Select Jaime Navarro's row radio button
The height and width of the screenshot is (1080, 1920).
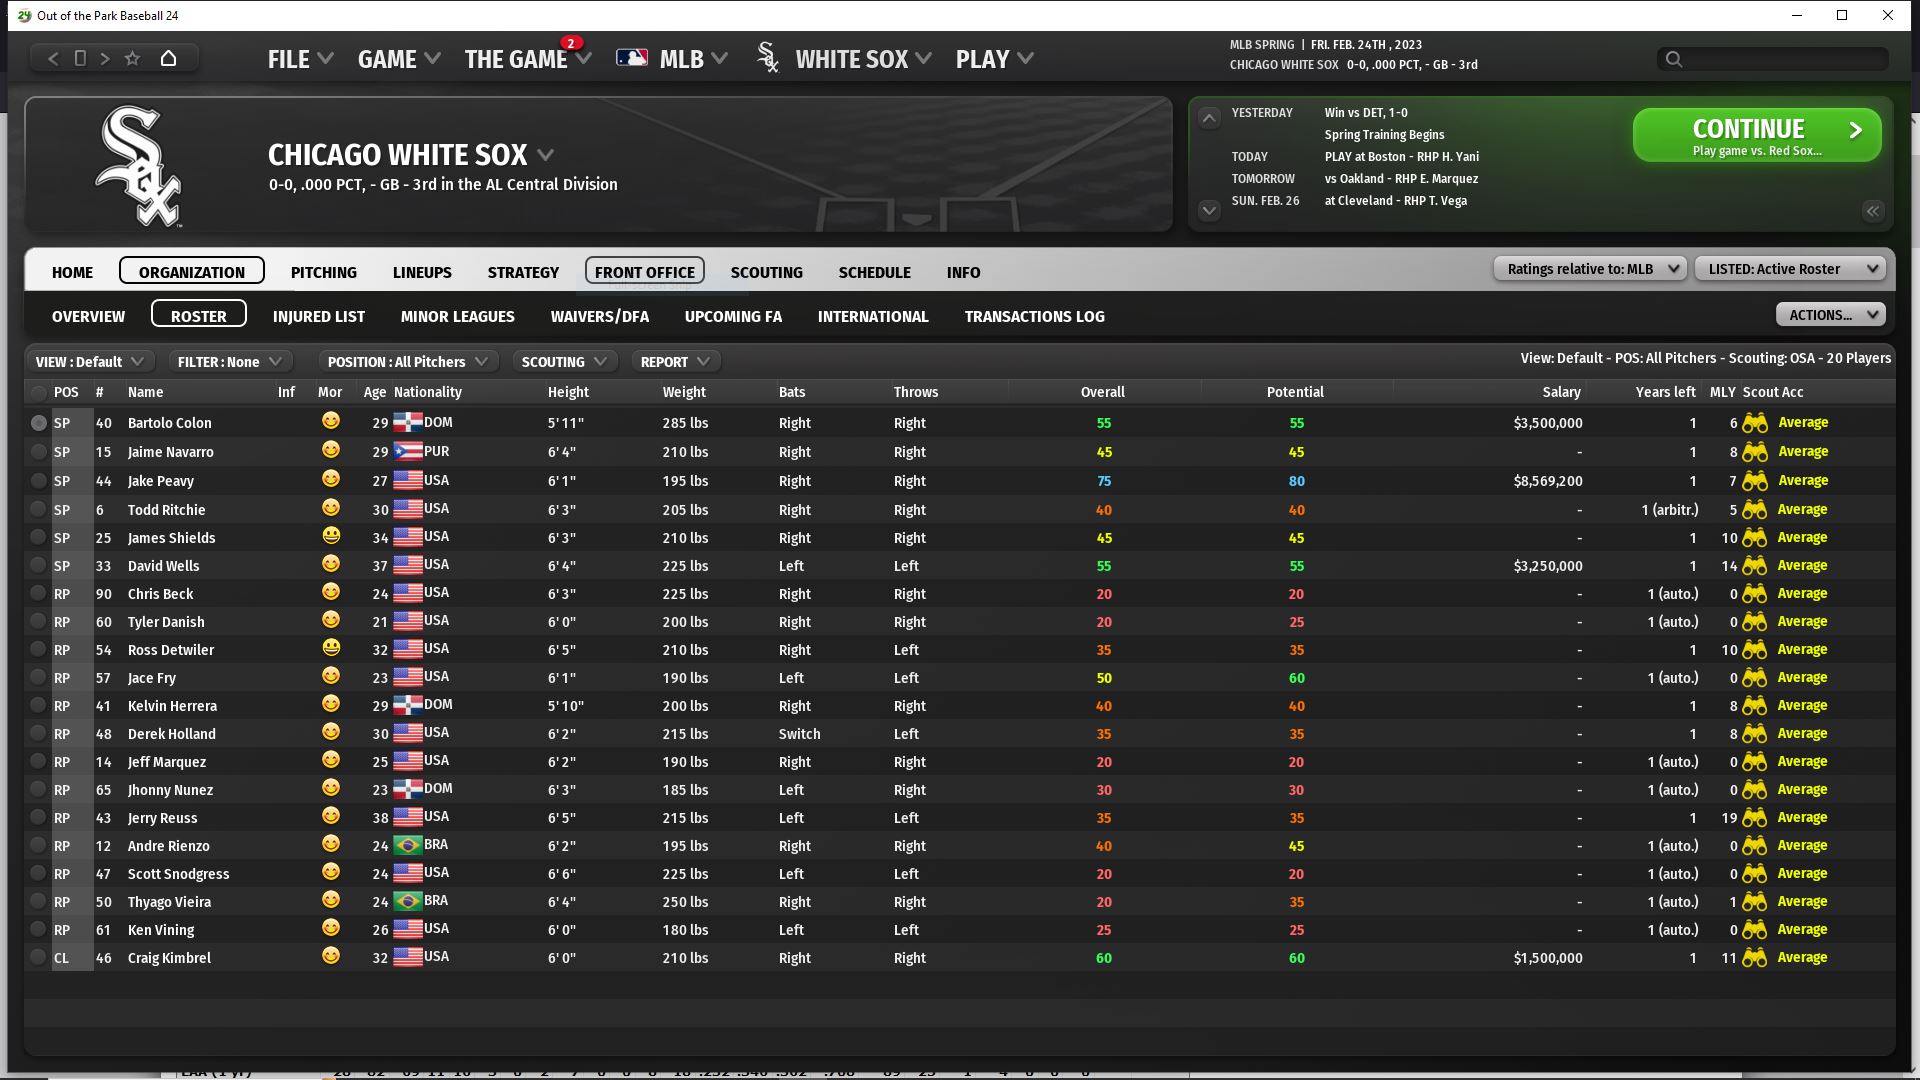click(x=38, y=452)
